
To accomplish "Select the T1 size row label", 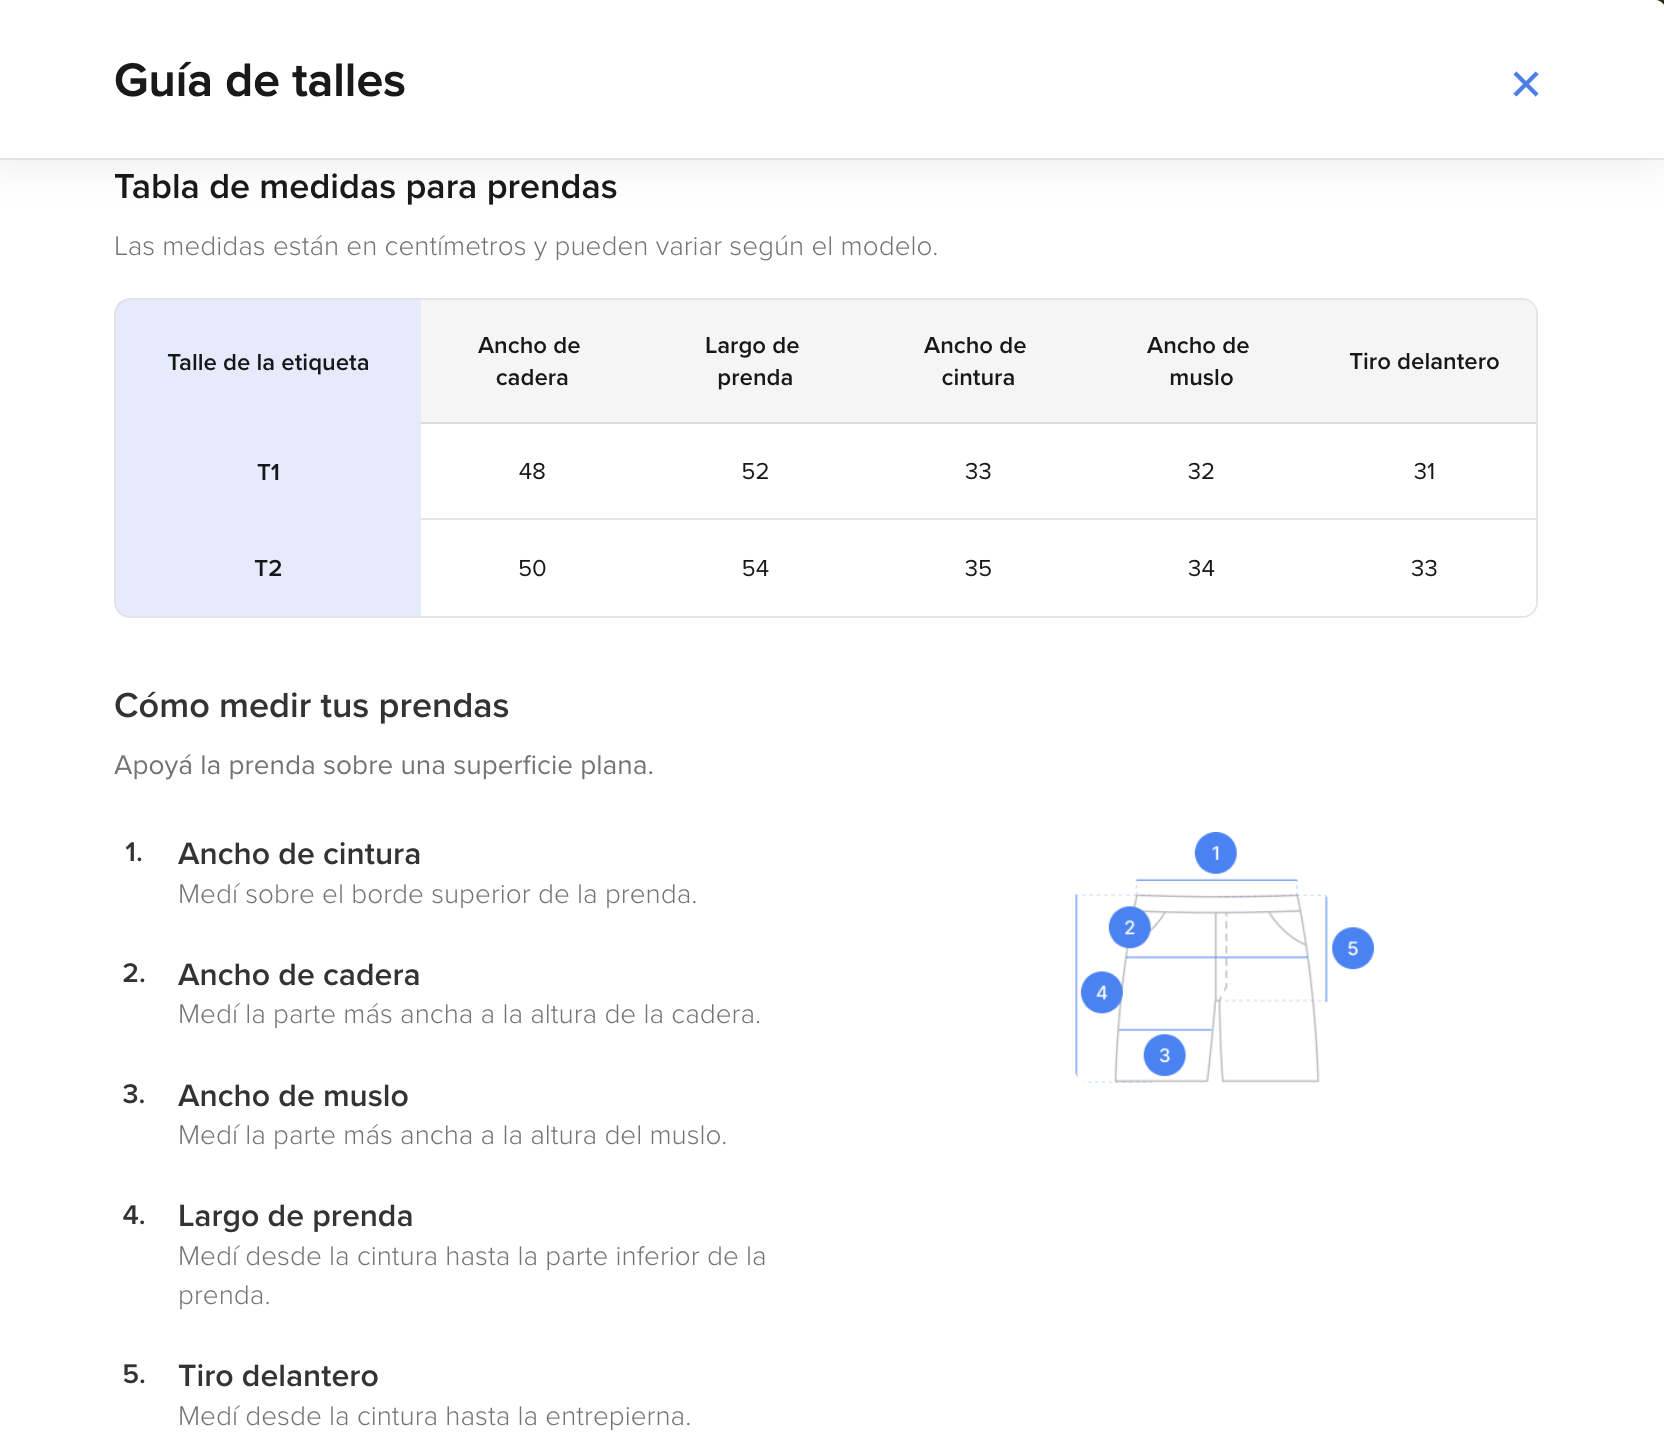I will (268, 472).
